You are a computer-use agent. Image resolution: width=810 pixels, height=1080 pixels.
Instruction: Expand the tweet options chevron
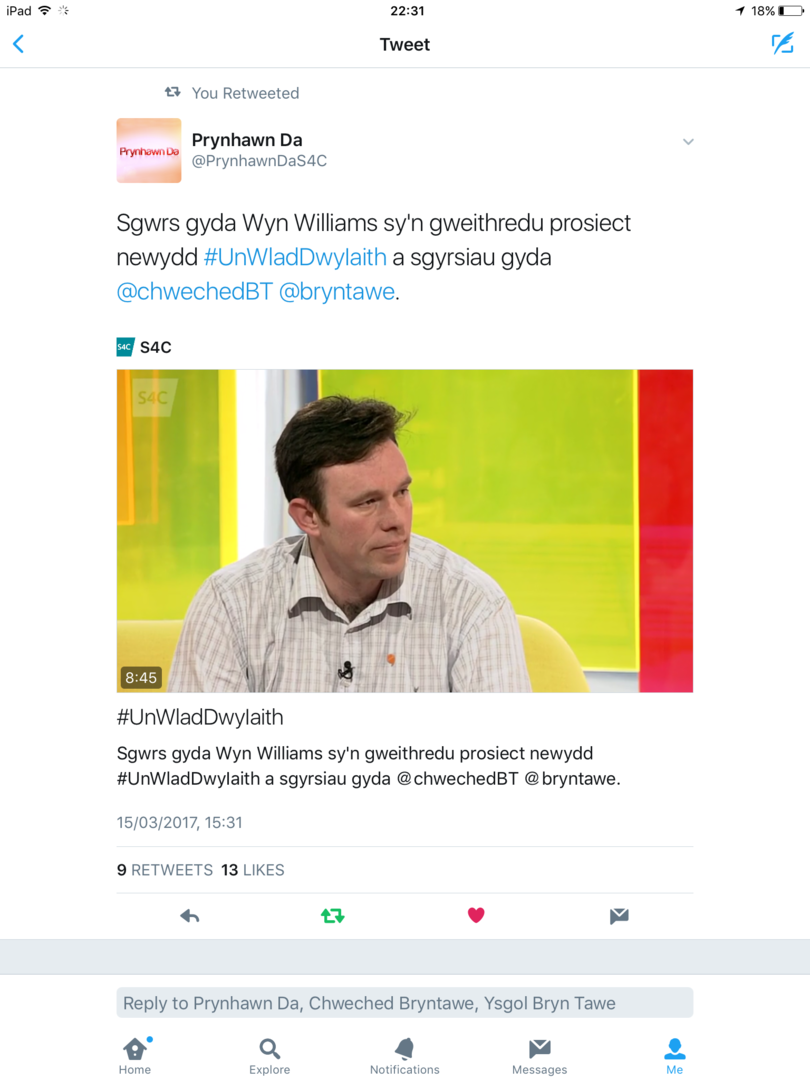(x=687, y=142)
